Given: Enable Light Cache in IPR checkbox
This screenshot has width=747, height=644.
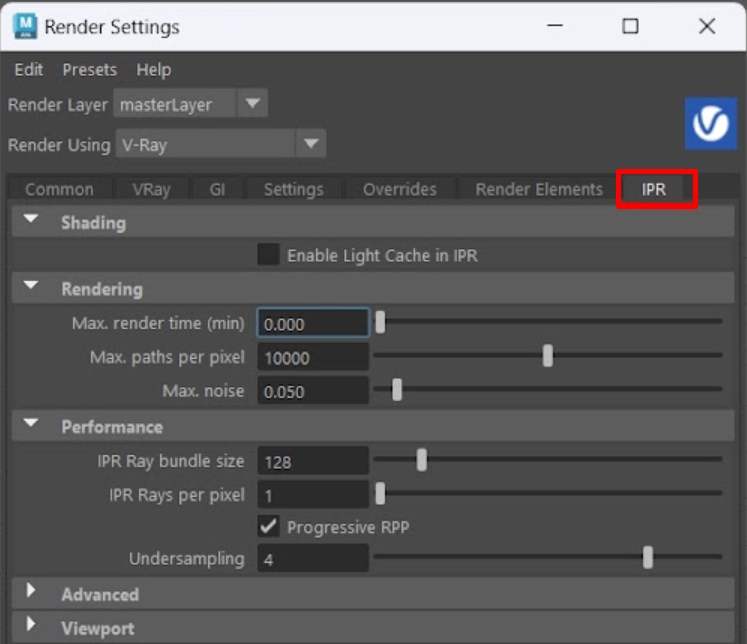Looking at the screenshot, I should [268, 254].
